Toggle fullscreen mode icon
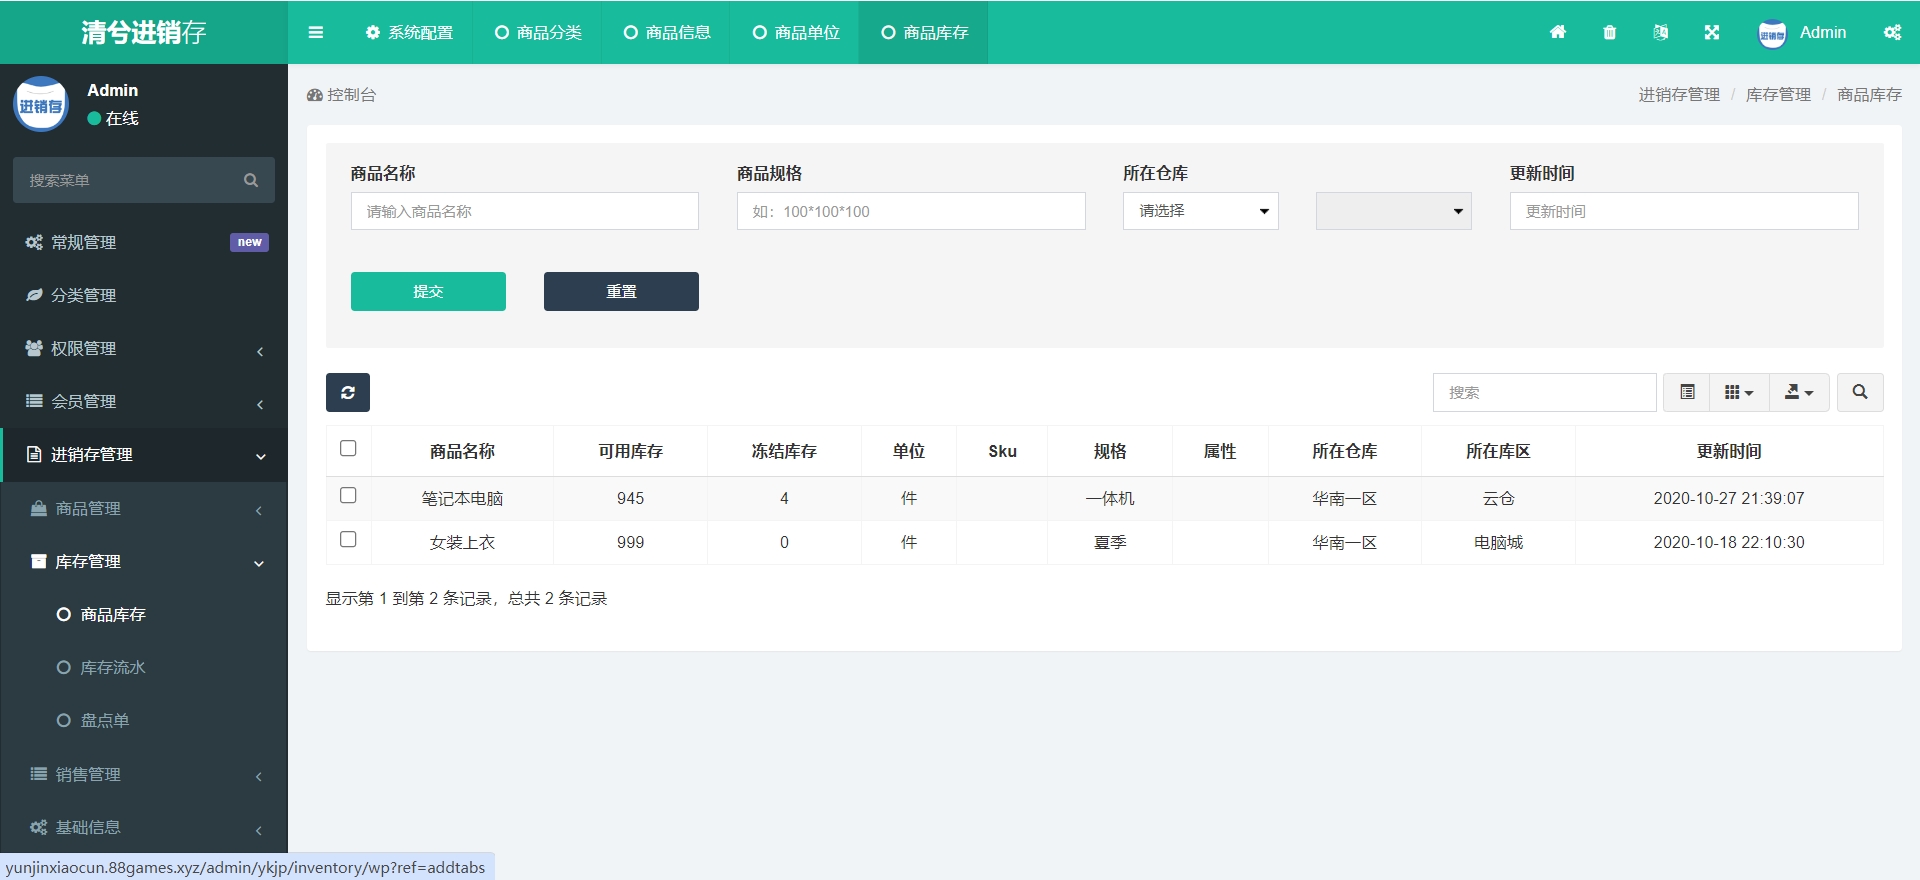This screenshot has height=880, width=1920. (1712, 32)
